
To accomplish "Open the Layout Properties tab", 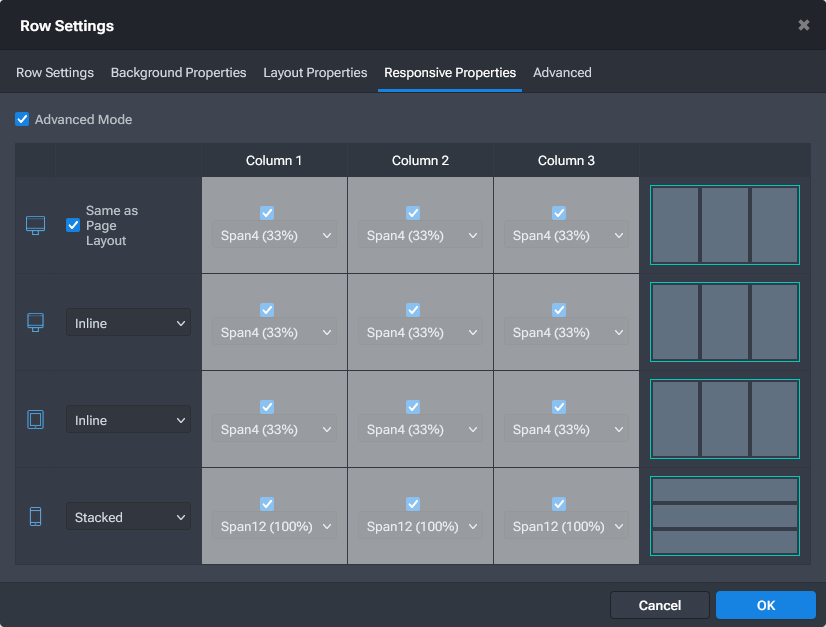I will click(x=315, y=72).
